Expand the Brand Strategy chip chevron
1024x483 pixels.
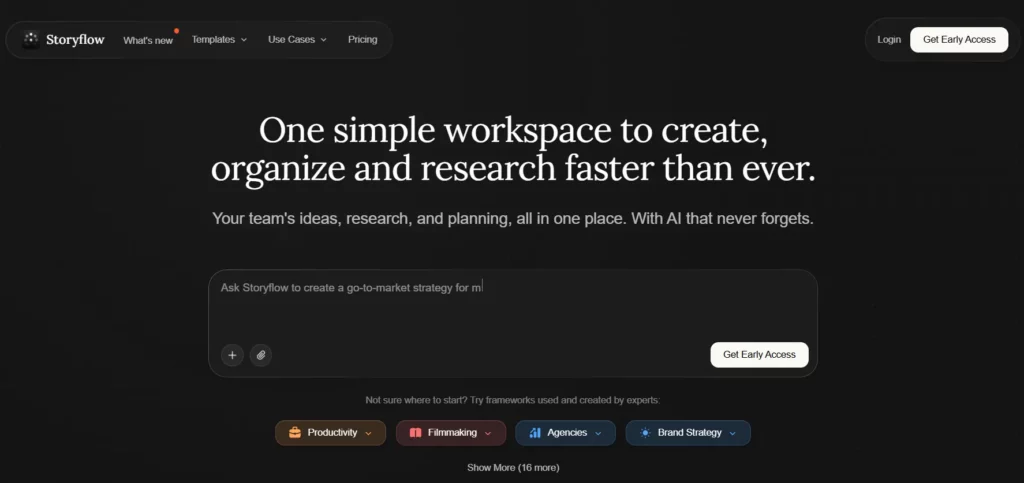tap(733, 433)
